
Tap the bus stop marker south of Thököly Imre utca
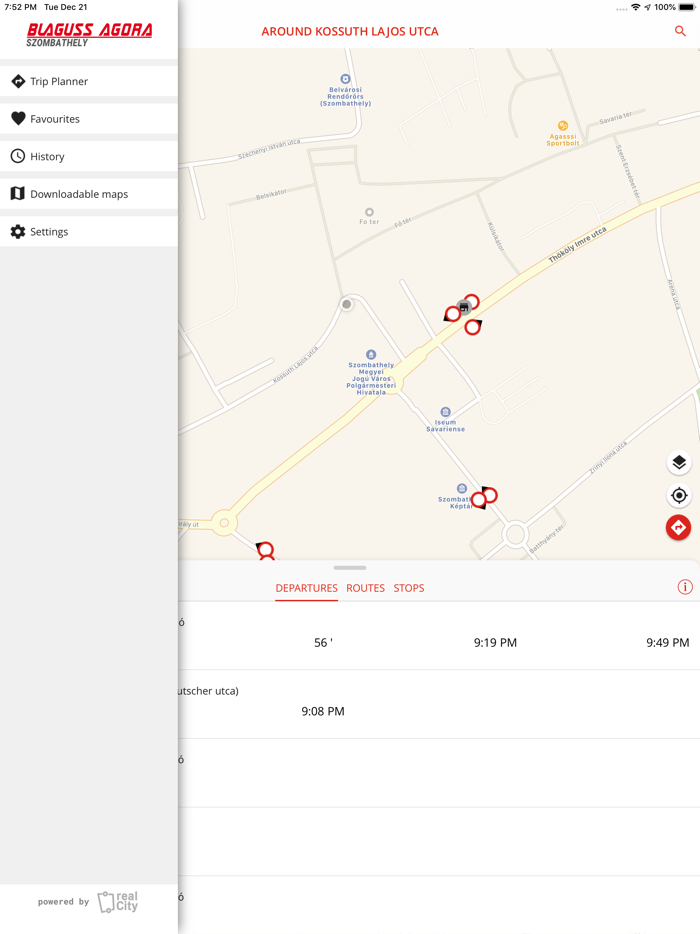472,326
